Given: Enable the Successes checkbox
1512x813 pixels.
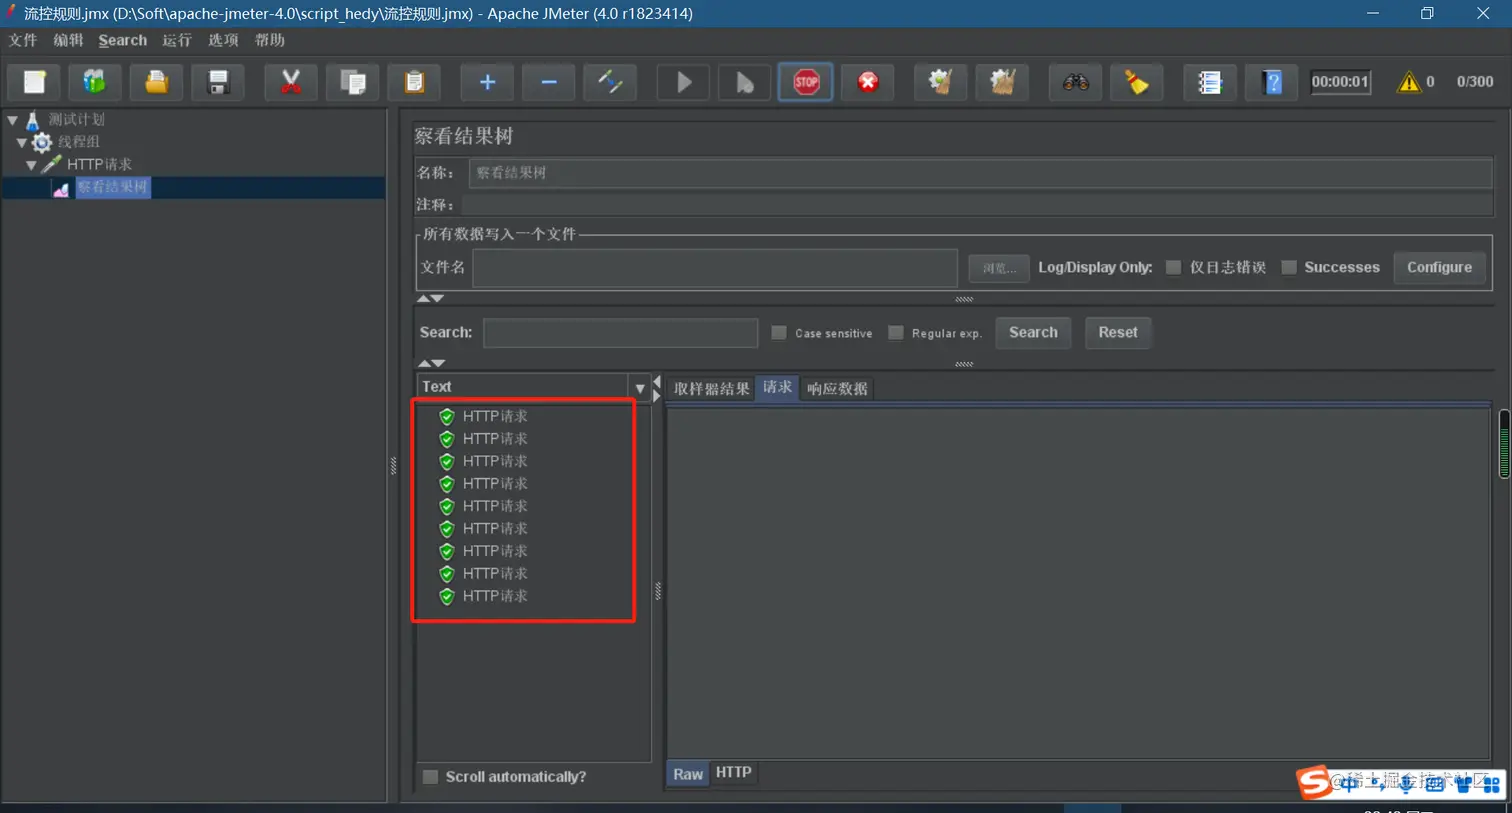Looking at the screenshot, I should (x=1289, y=267).
